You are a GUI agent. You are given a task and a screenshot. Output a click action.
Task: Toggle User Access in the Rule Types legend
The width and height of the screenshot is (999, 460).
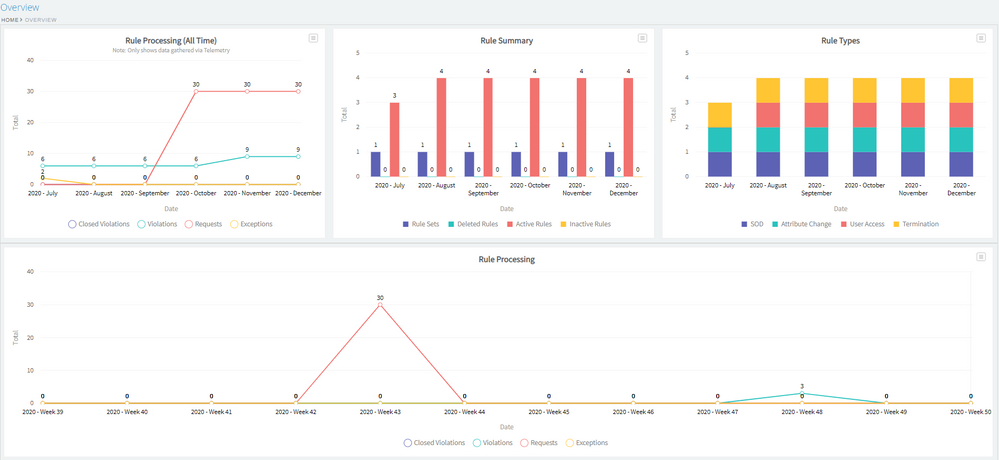coord(861,224)
